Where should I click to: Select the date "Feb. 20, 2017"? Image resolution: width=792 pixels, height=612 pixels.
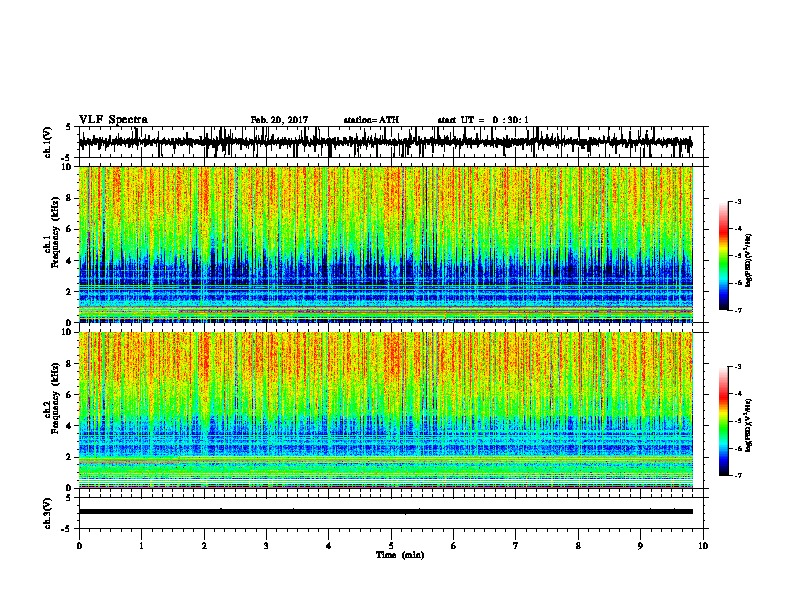click(279, 120)
